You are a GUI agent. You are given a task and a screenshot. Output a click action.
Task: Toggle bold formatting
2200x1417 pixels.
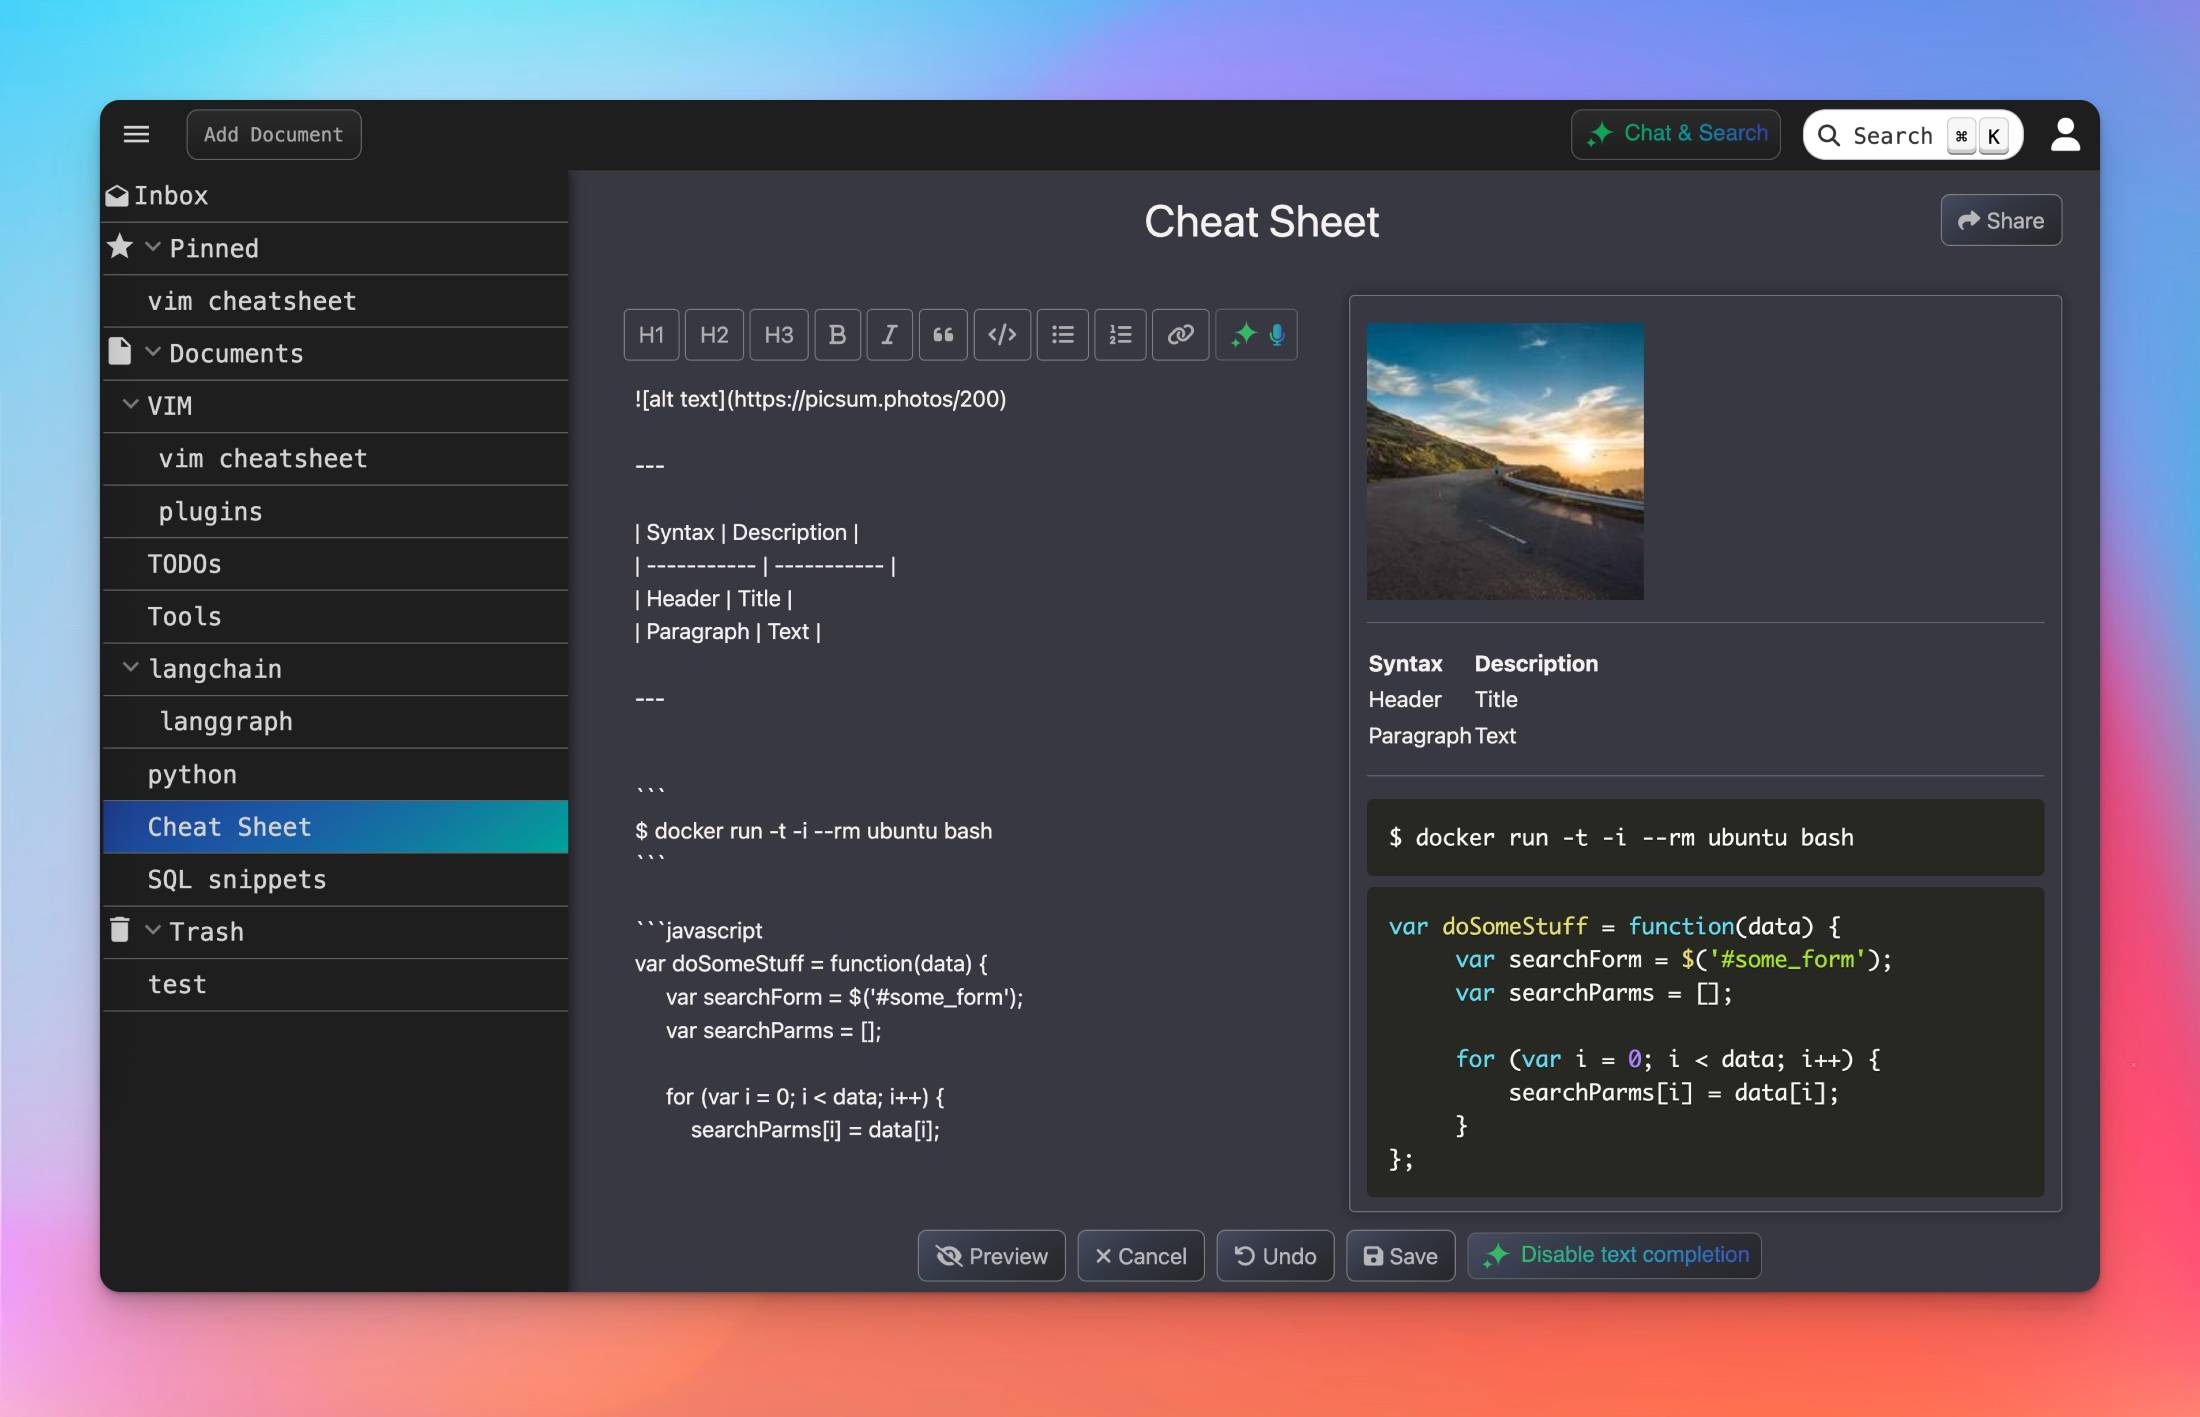[838, 334]
